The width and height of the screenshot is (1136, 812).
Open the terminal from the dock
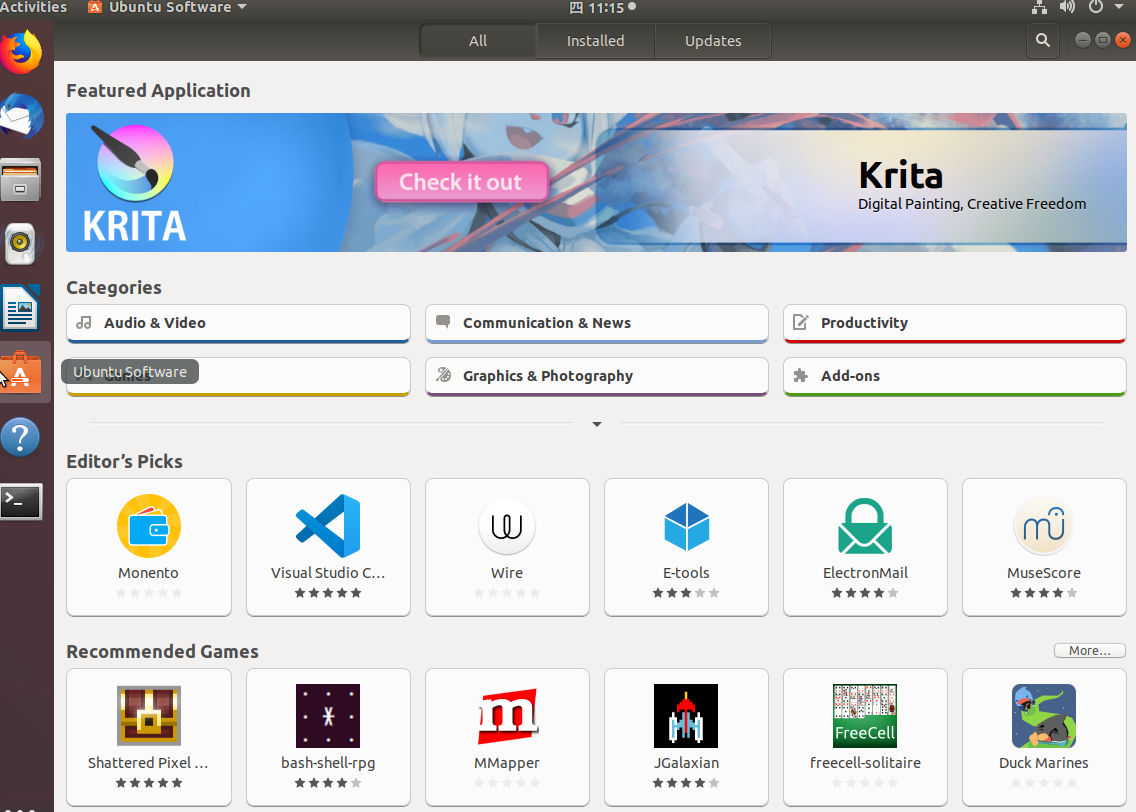[x=22, y=501]
